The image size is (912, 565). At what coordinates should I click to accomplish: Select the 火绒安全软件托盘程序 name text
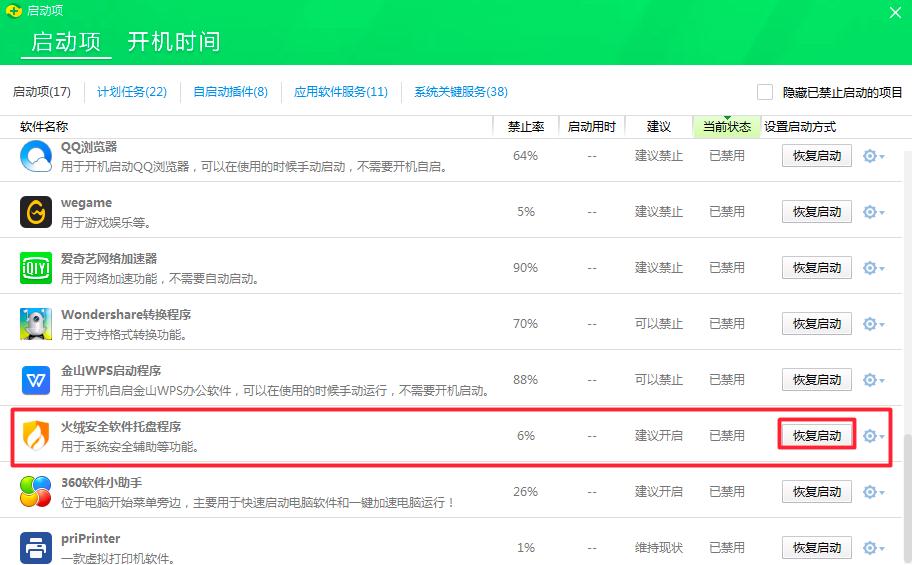121,427
